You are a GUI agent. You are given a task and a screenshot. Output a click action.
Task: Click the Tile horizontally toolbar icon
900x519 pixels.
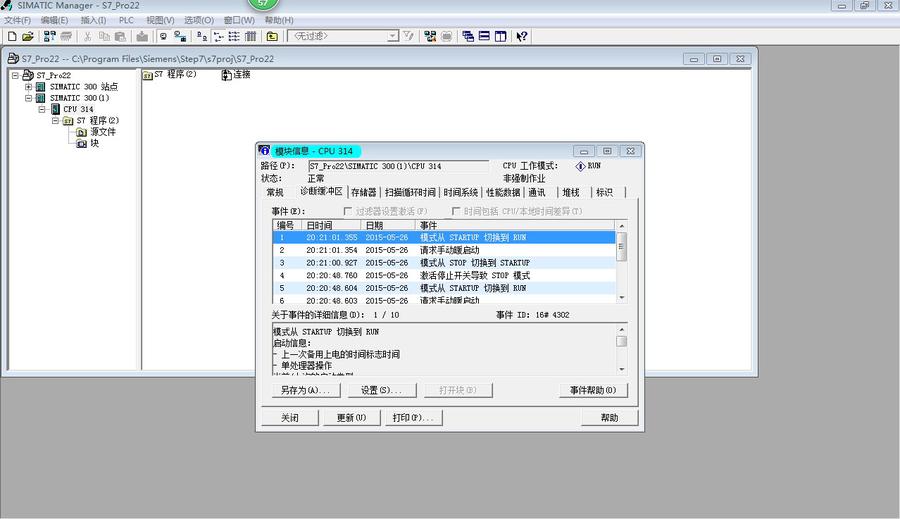coord(484,36)
